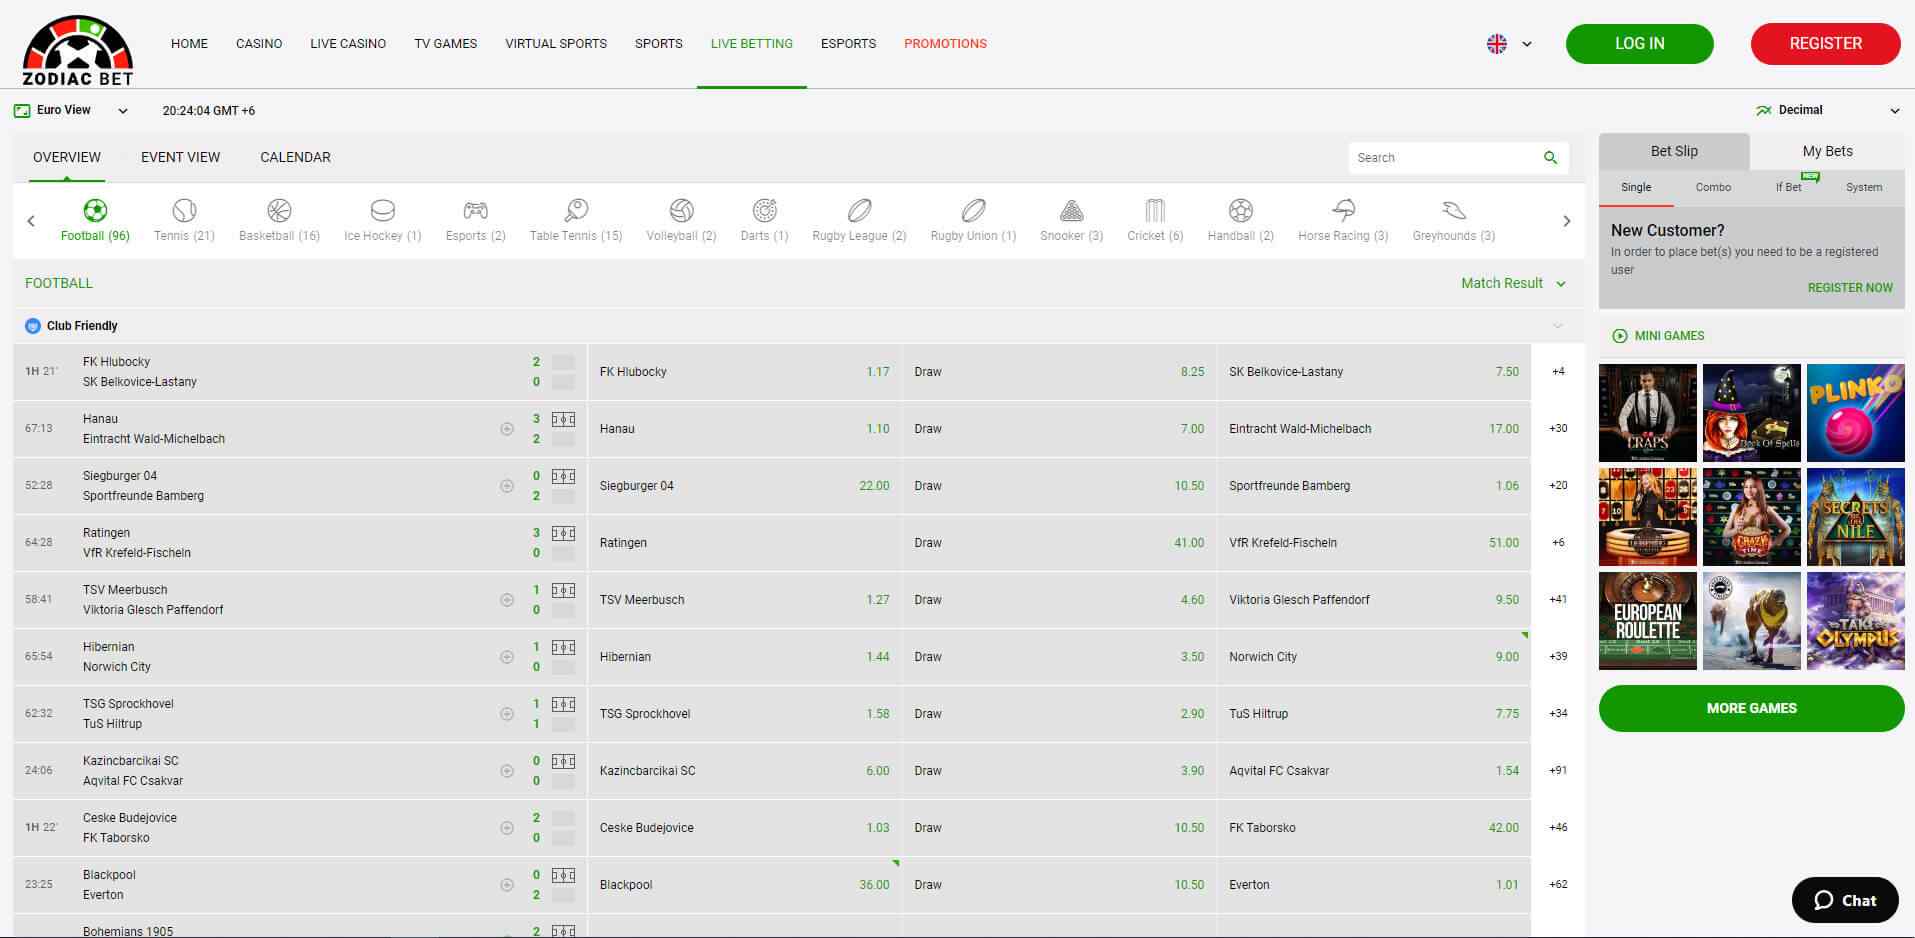Switch to Event View tab
The width and height of the screenshot is (1915, 938).
(x=180, y=157)
